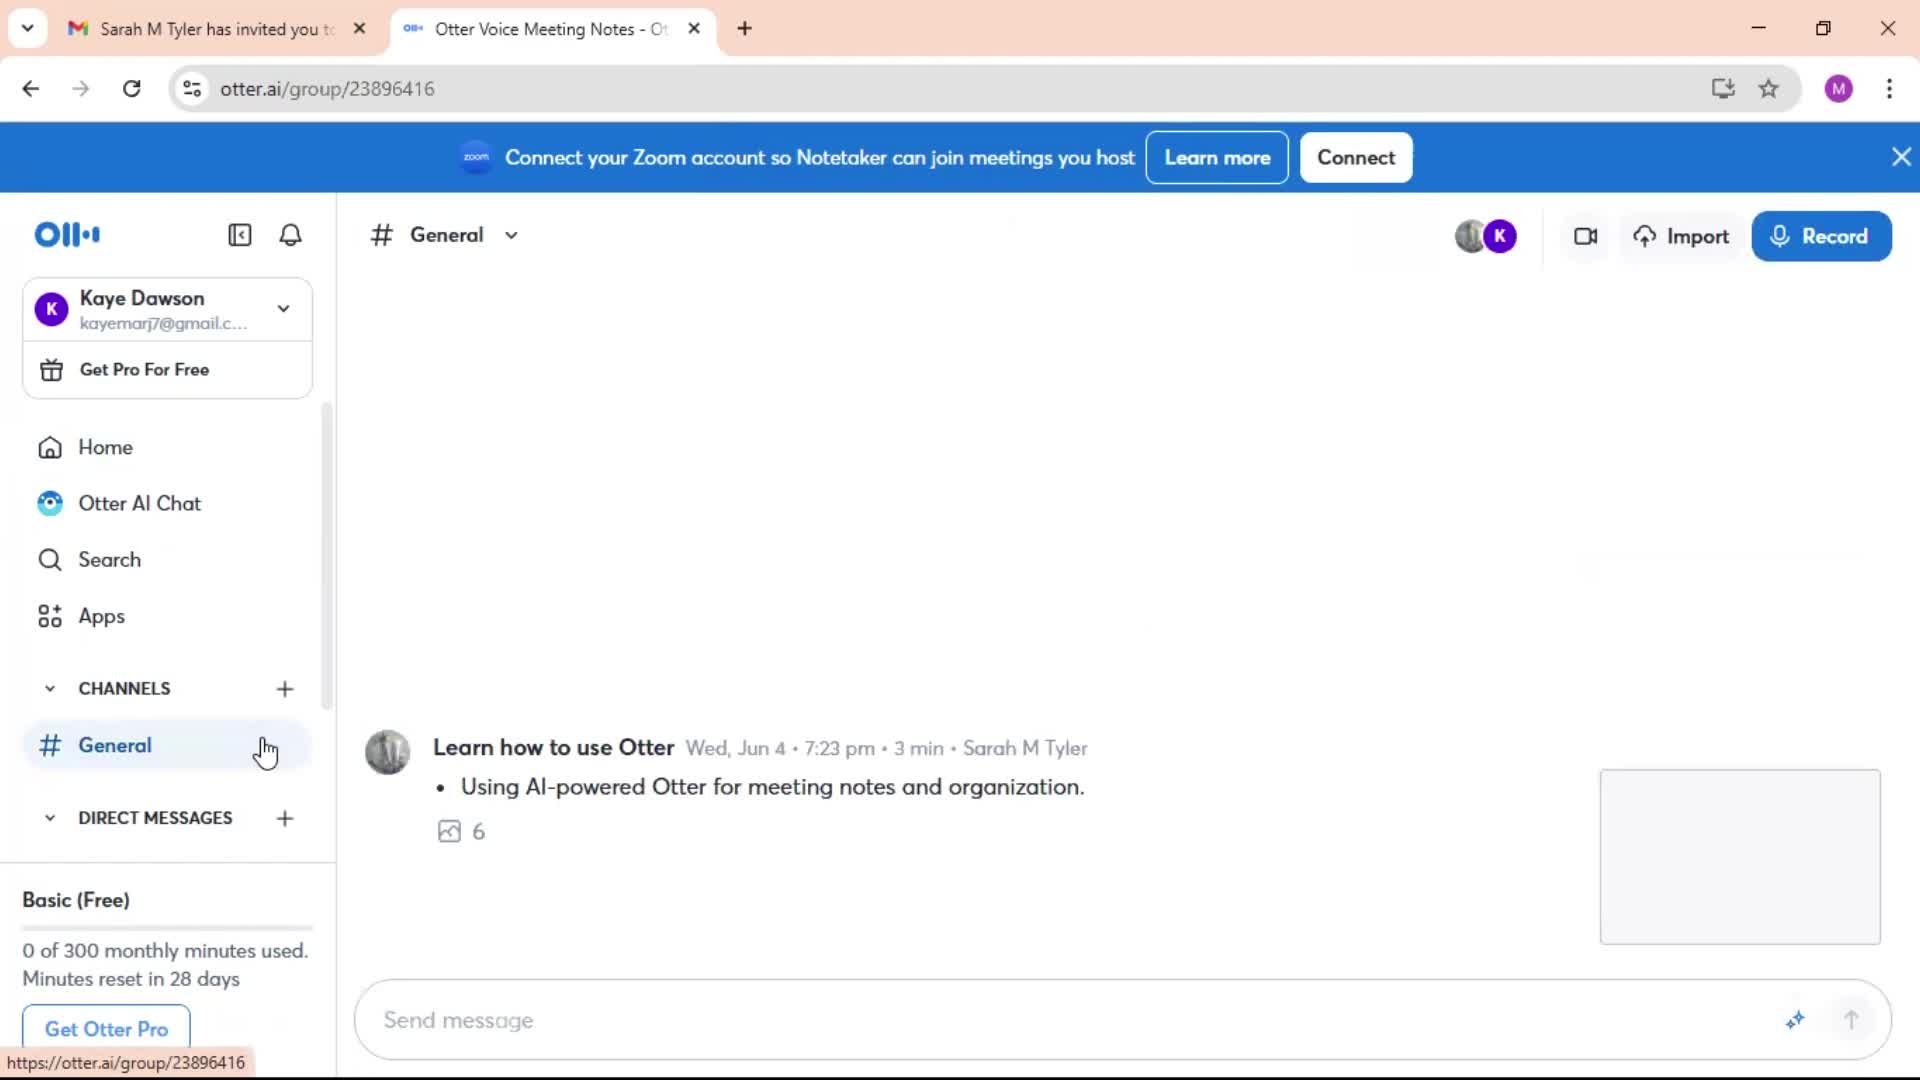This screenshot has height=1080, width=1920.
Task: Click the site information icon in address bar
Action: tap(192, 89)
